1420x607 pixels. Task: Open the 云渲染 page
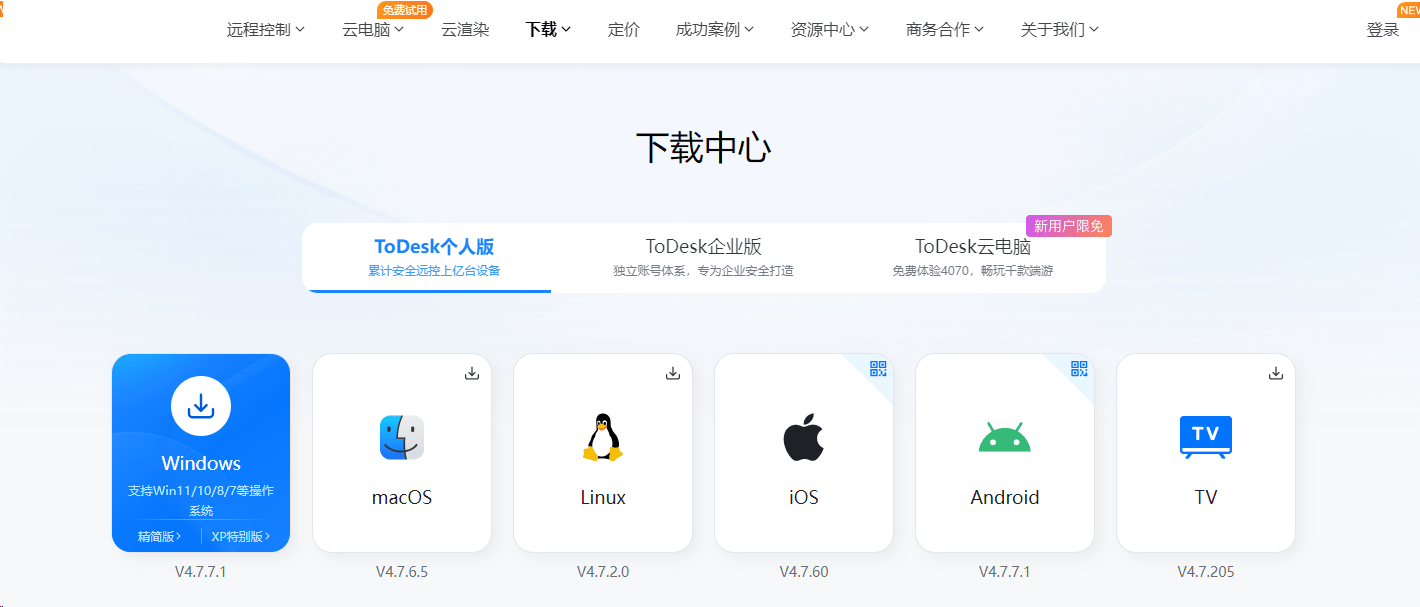click(465, 30)
